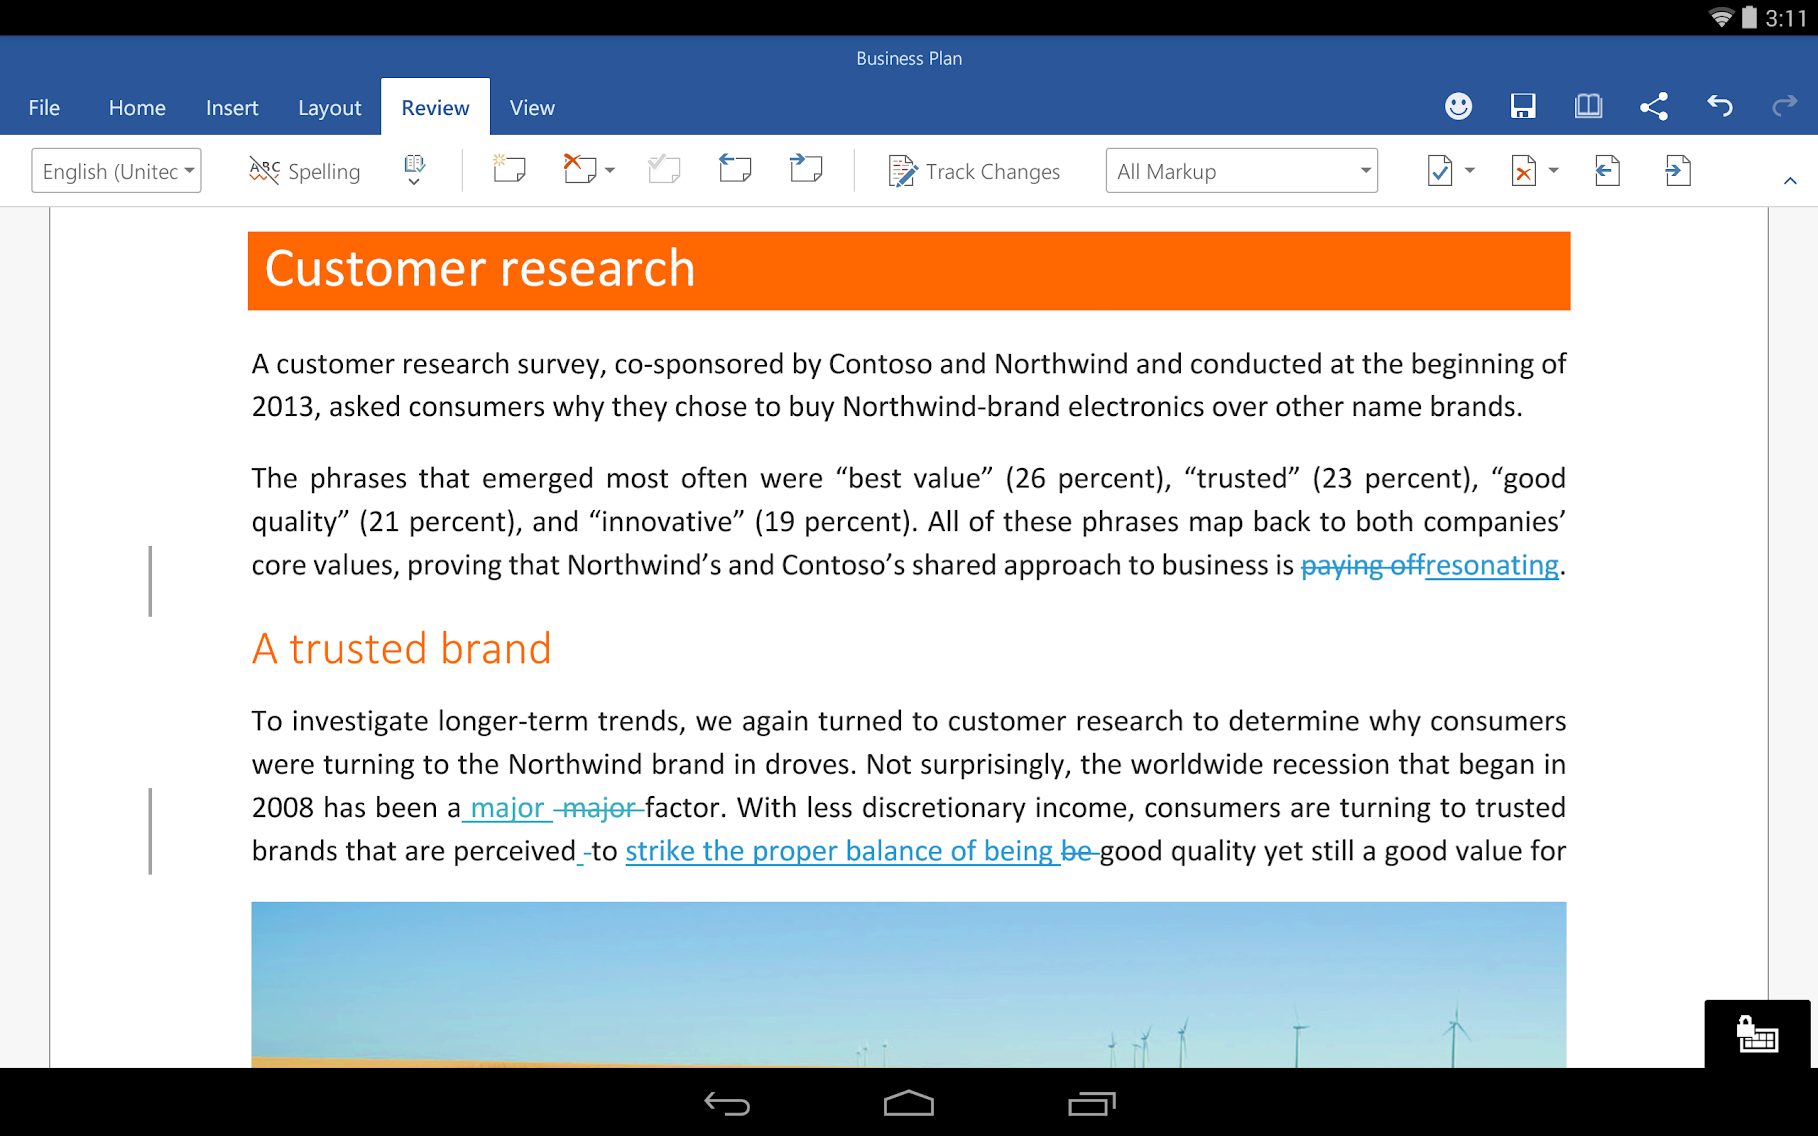Jump to the Next Change

[1677, 171]
